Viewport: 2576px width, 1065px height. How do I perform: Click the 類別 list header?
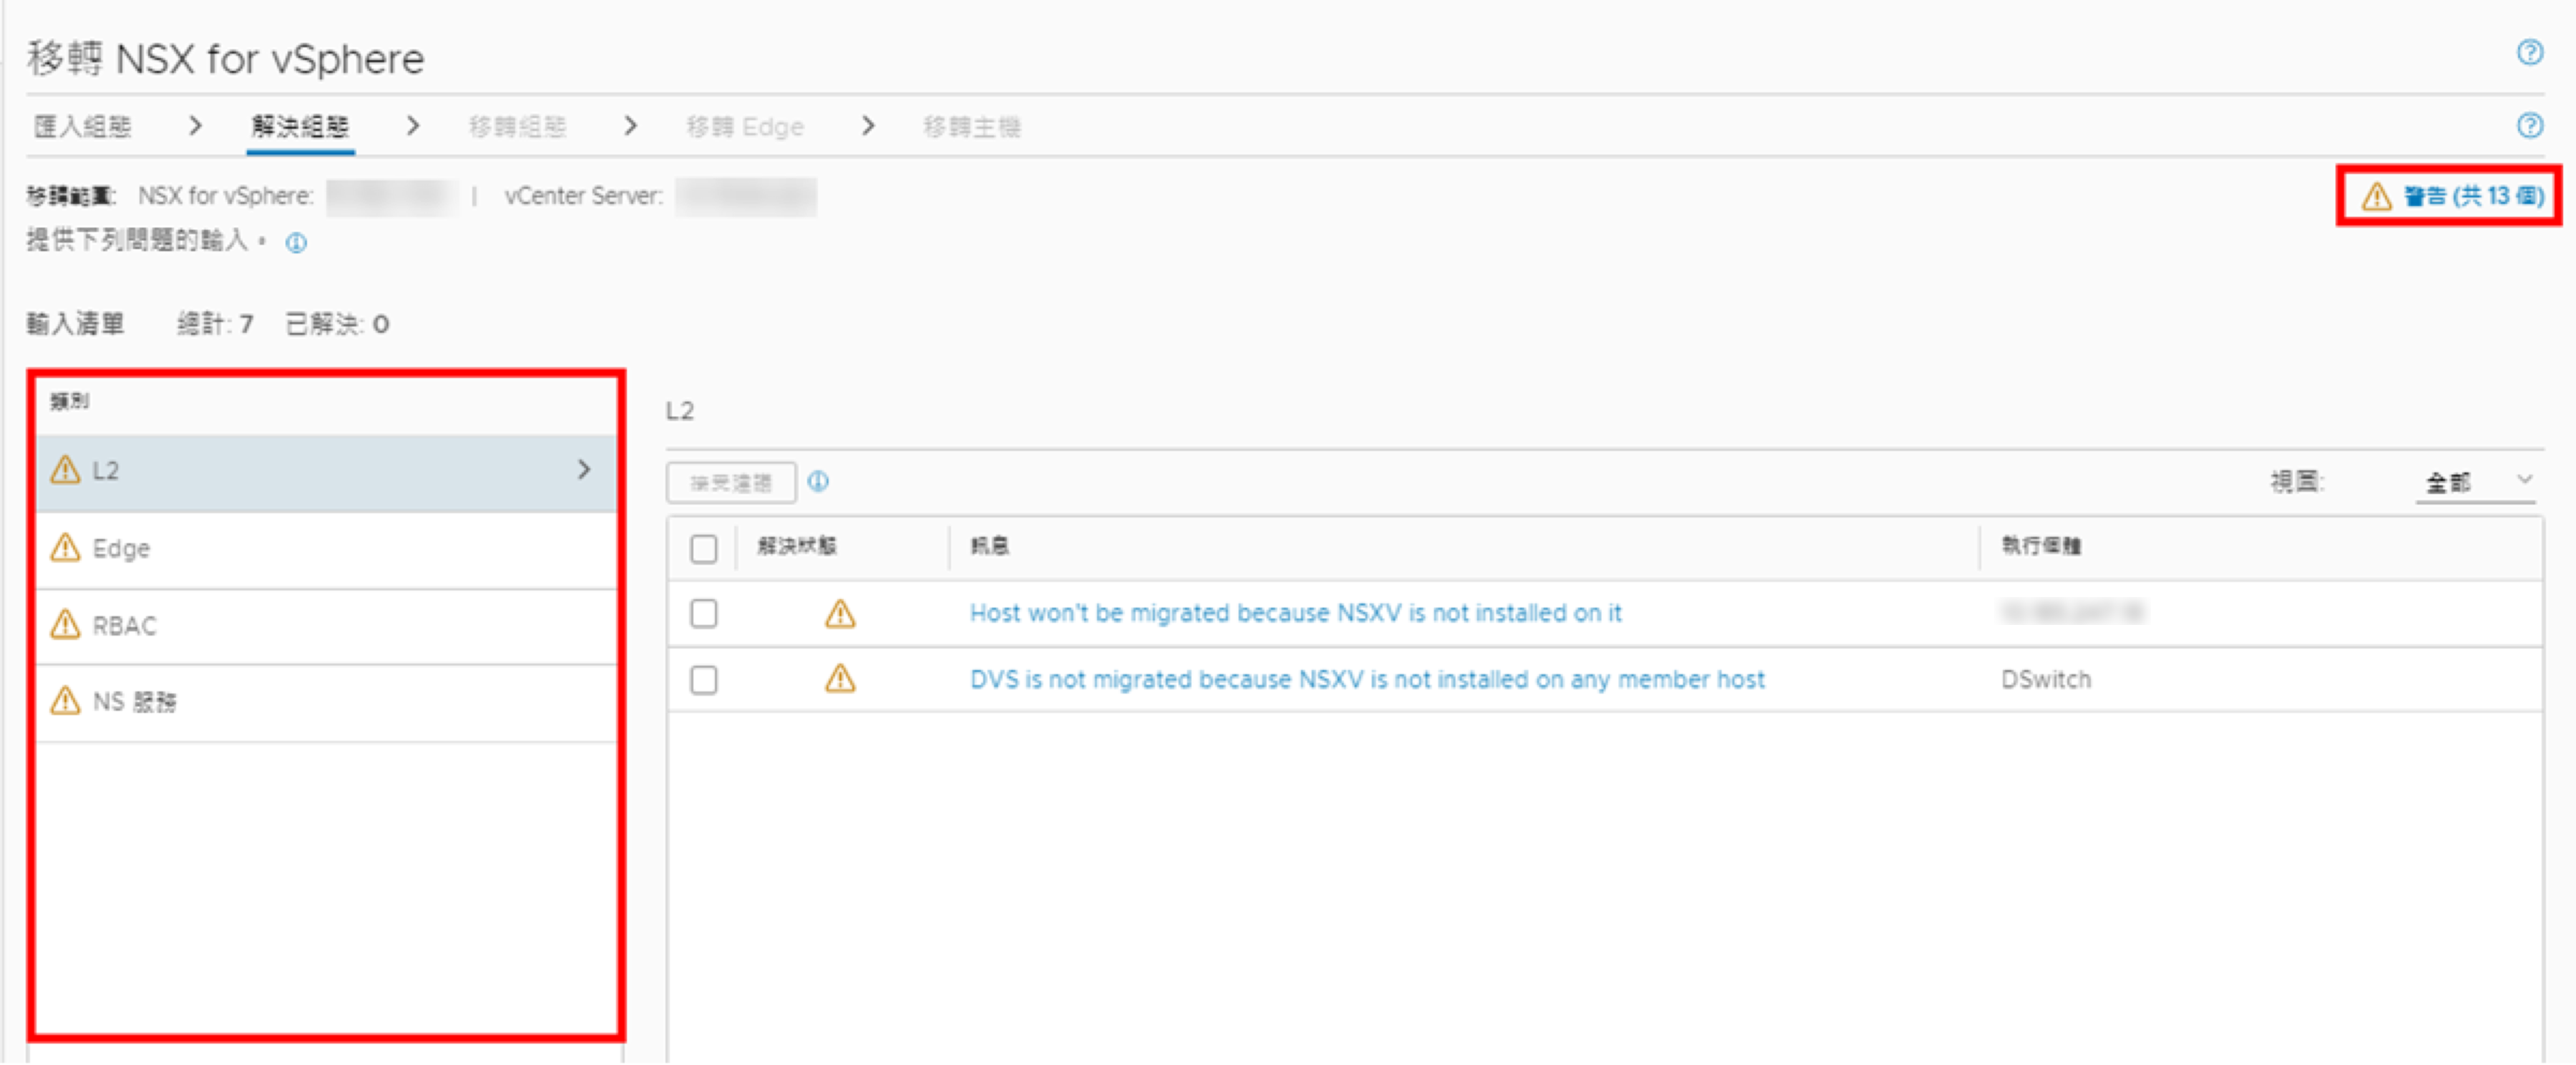click(69, 401)
